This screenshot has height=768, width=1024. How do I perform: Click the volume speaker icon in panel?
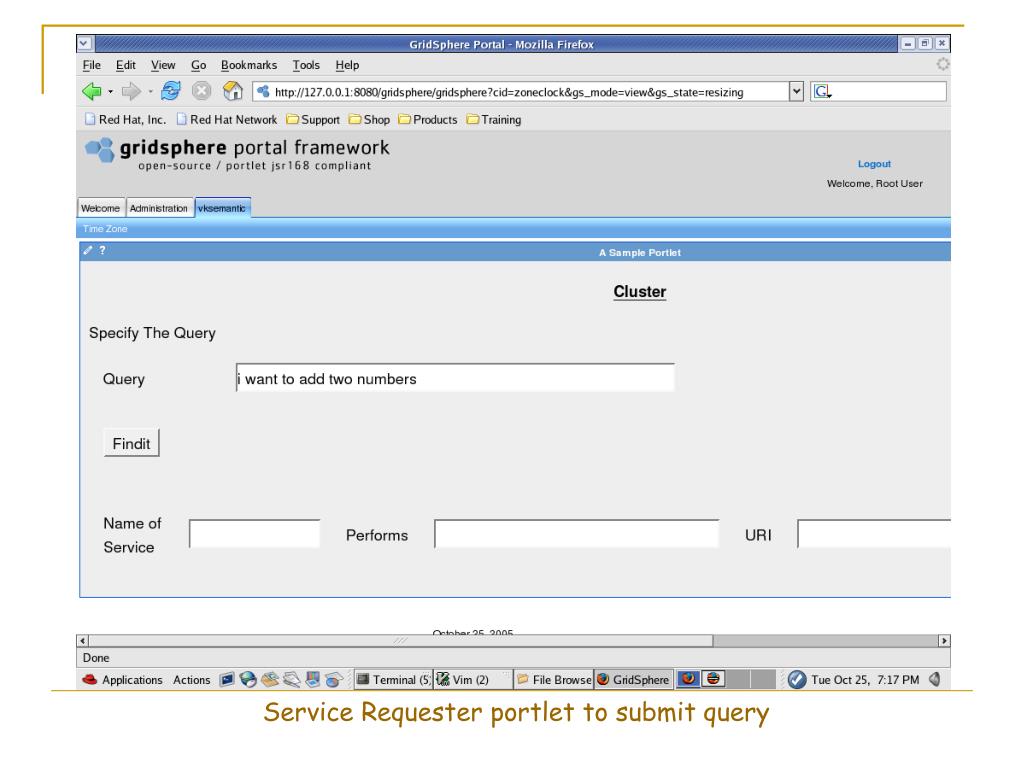935,680
